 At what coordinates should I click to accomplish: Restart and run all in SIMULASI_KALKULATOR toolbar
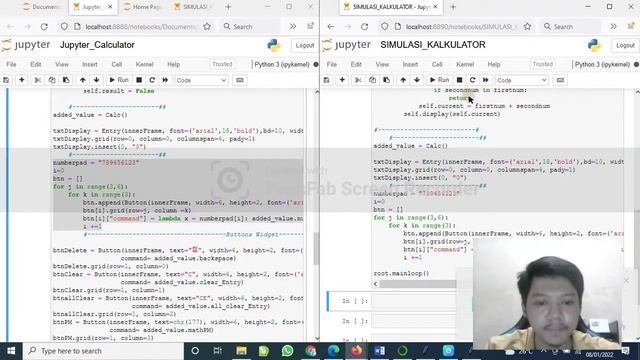click(485, 80)
